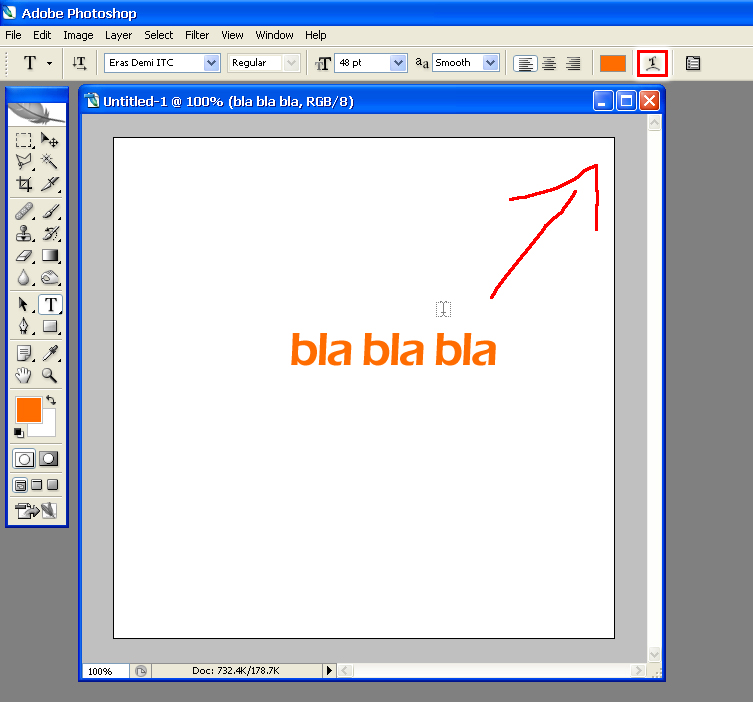Click the Create Warped Text icon
Screen dimensions: 753x702
coord(652,63)
